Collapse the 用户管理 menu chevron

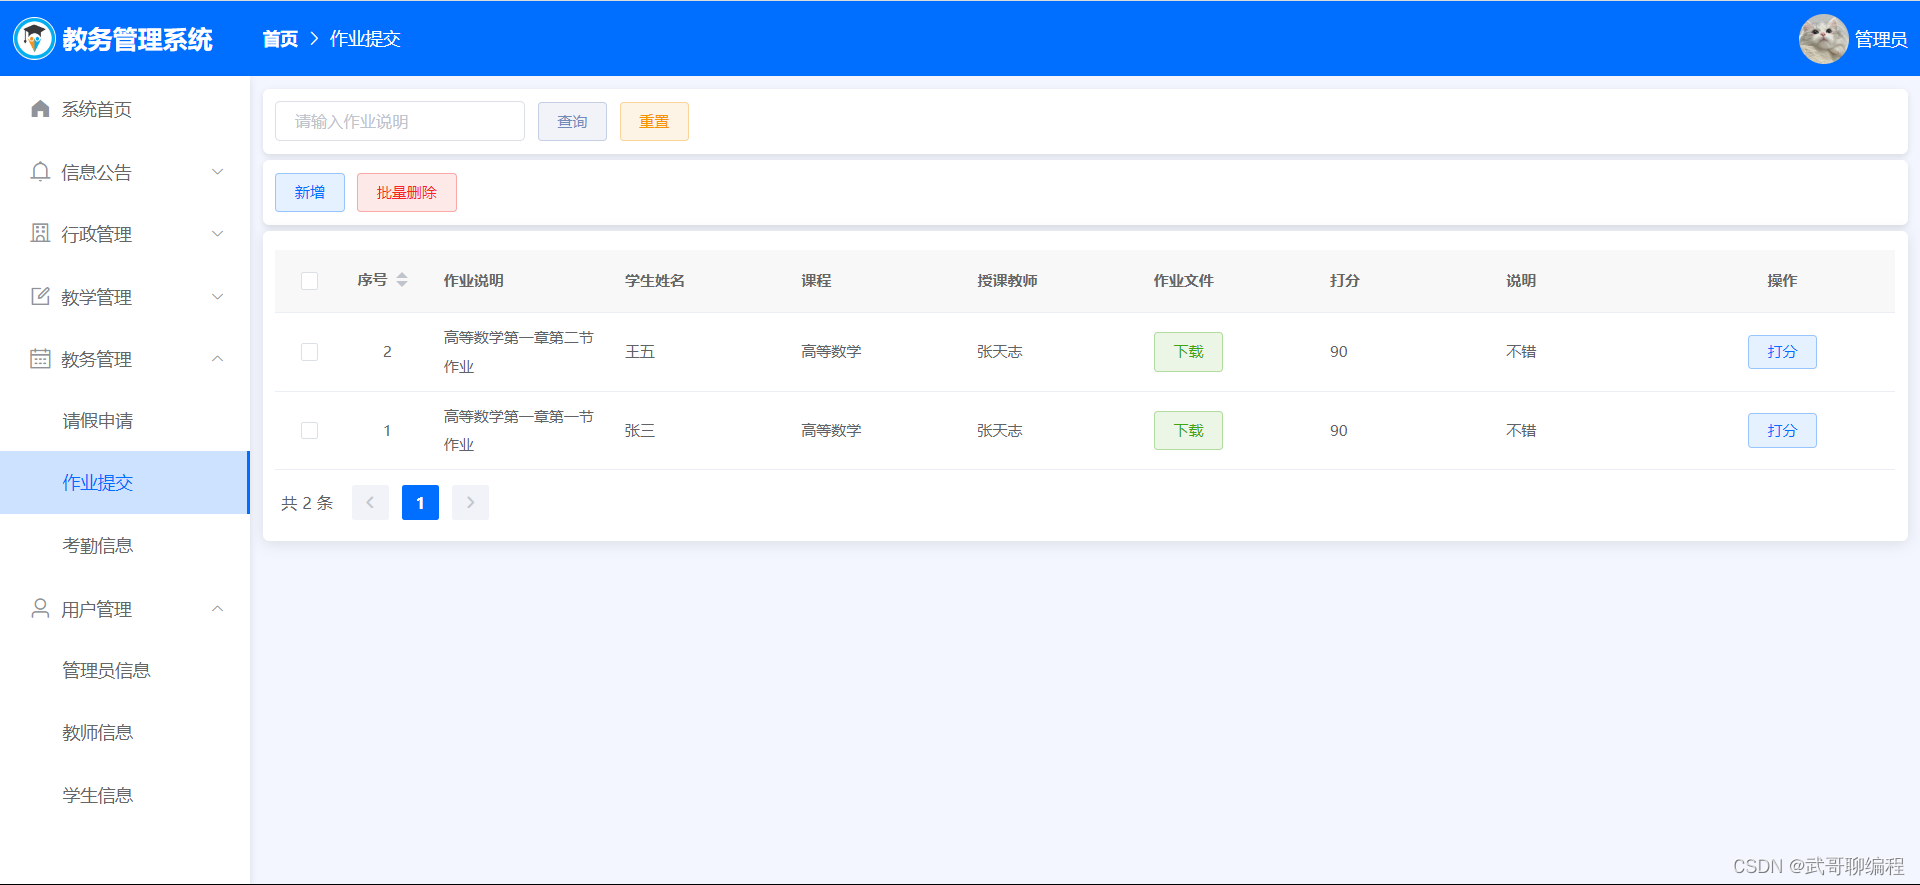(x=217, y=609)
